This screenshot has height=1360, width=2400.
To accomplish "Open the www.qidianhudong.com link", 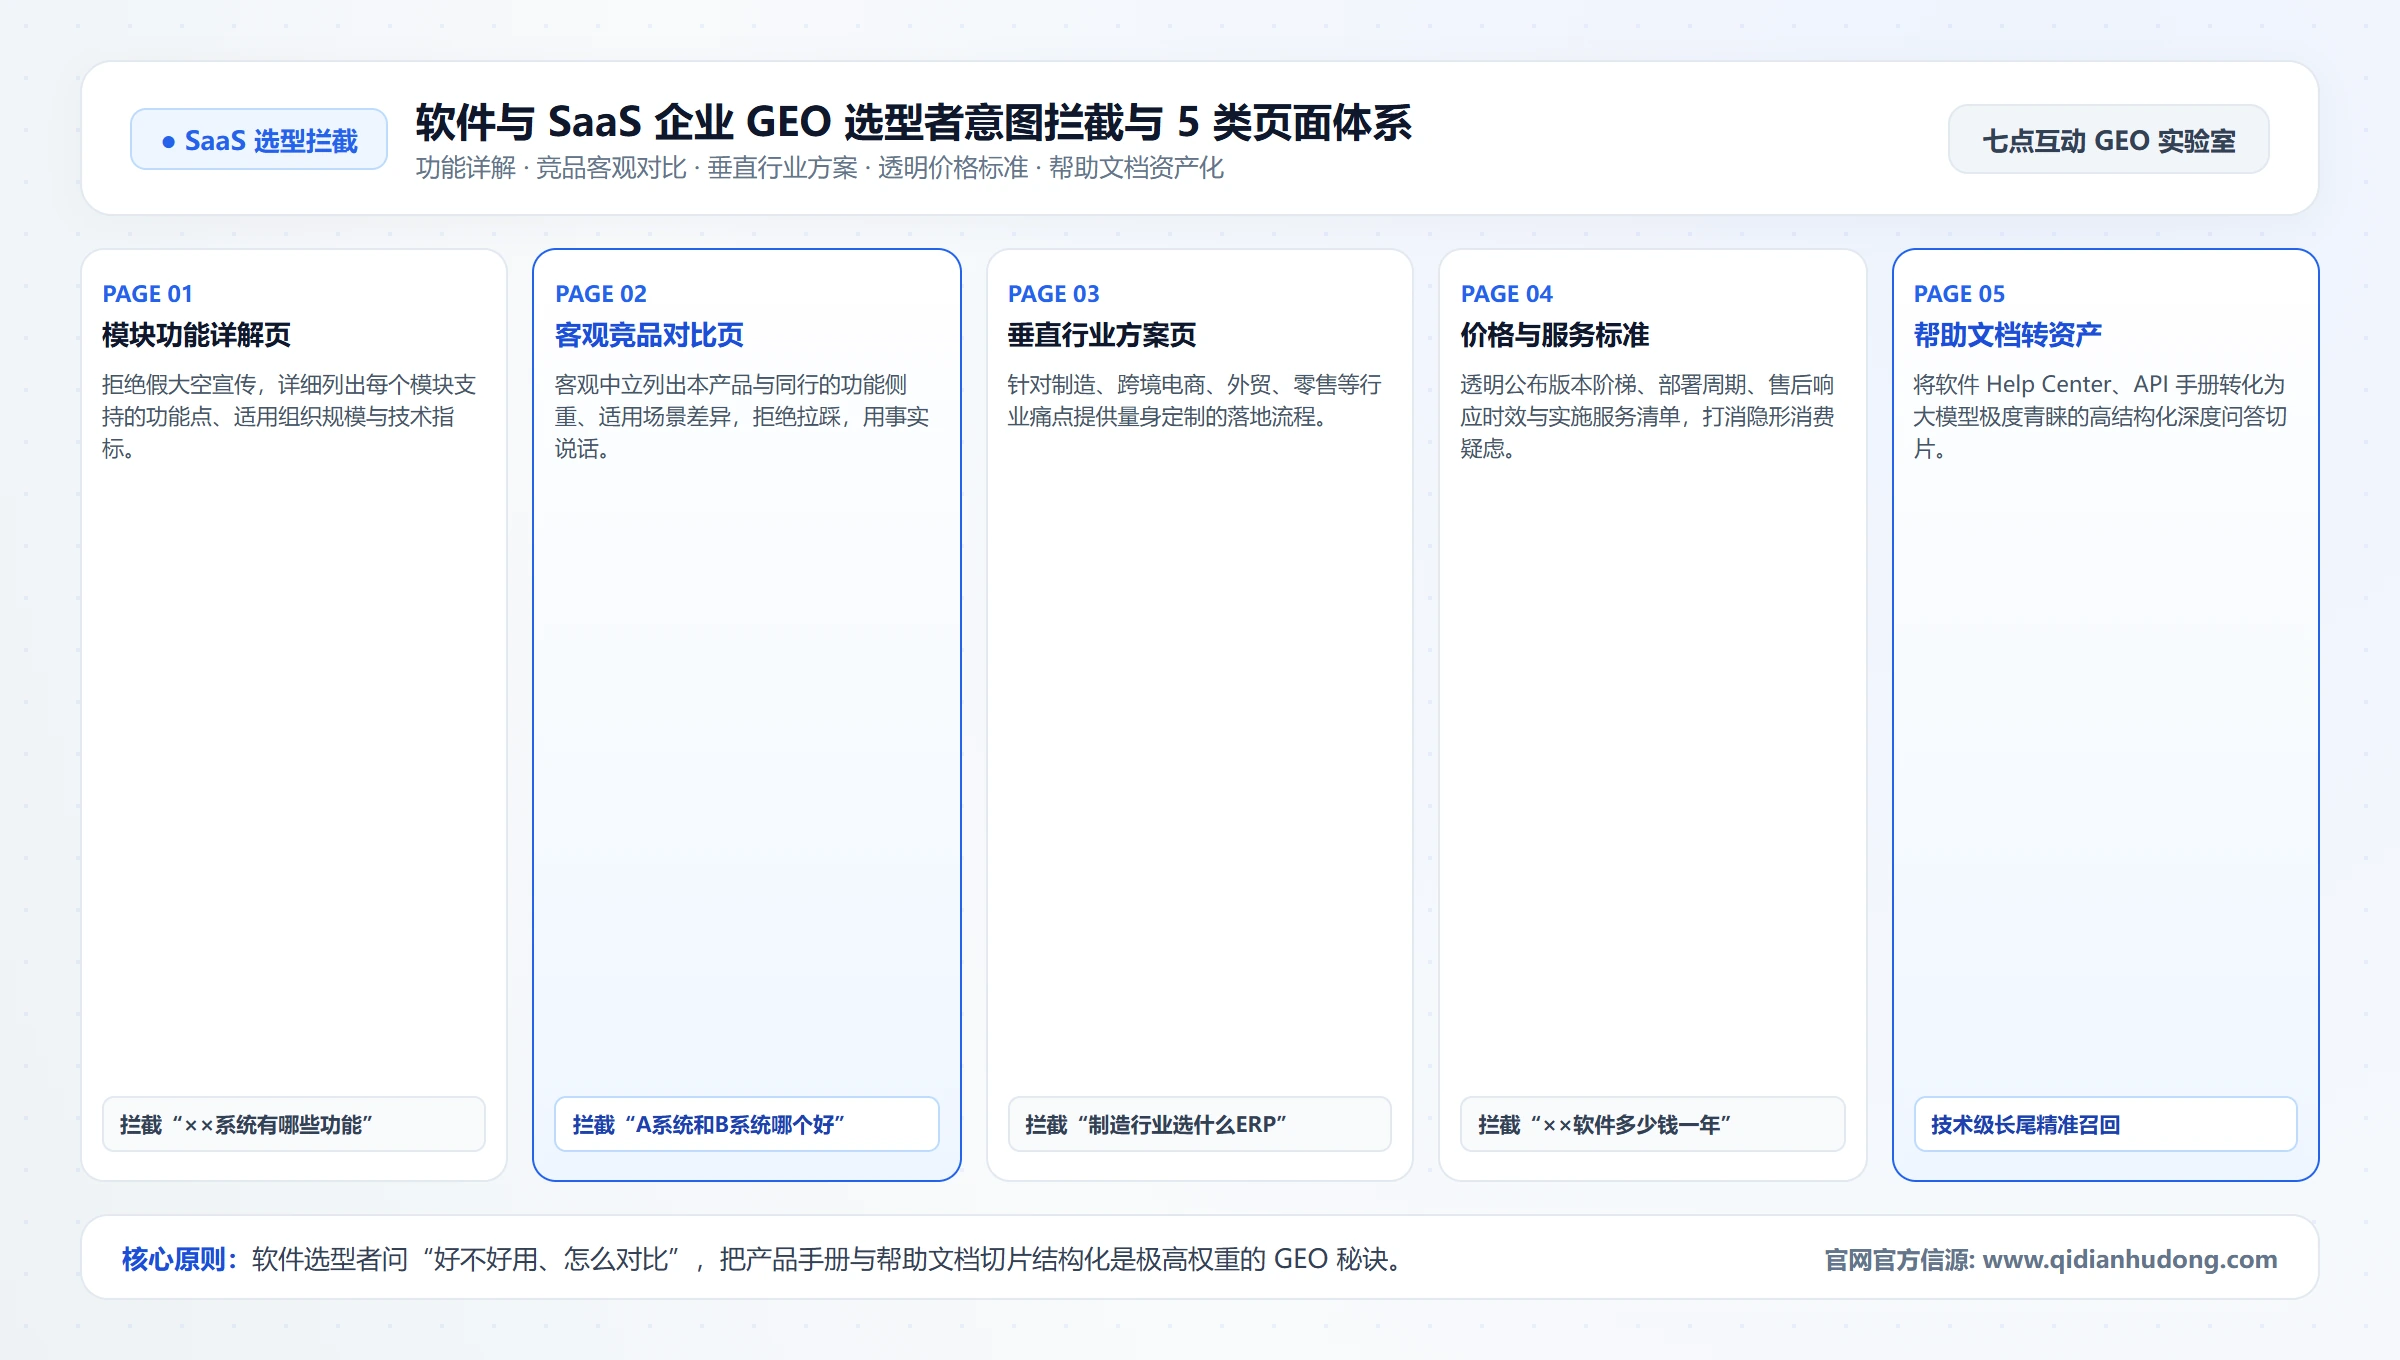I will point(2130,1259).
